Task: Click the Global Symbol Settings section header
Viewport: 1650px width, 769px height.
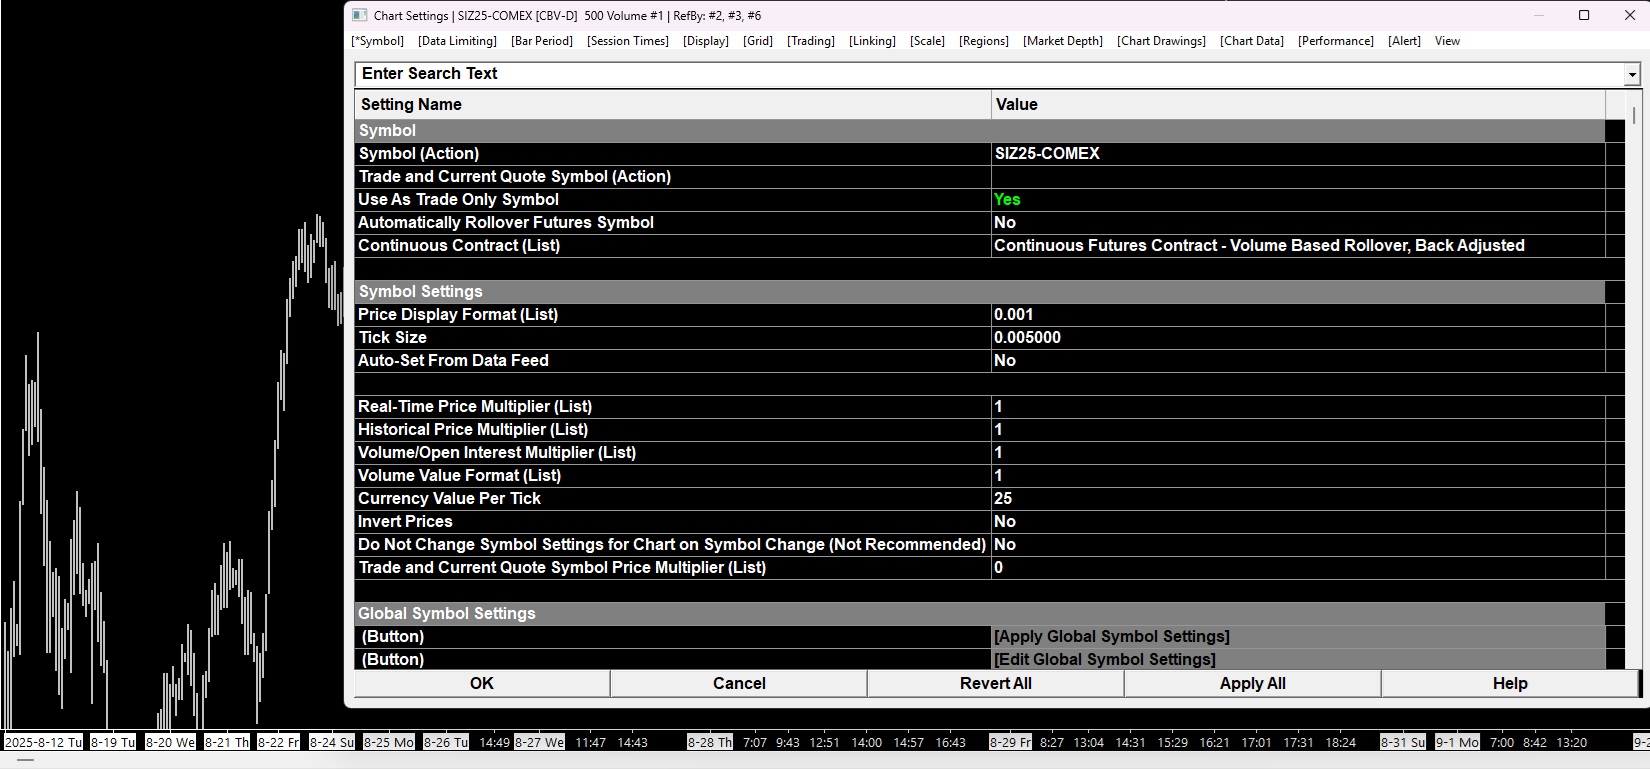Action: coord(980,613)
